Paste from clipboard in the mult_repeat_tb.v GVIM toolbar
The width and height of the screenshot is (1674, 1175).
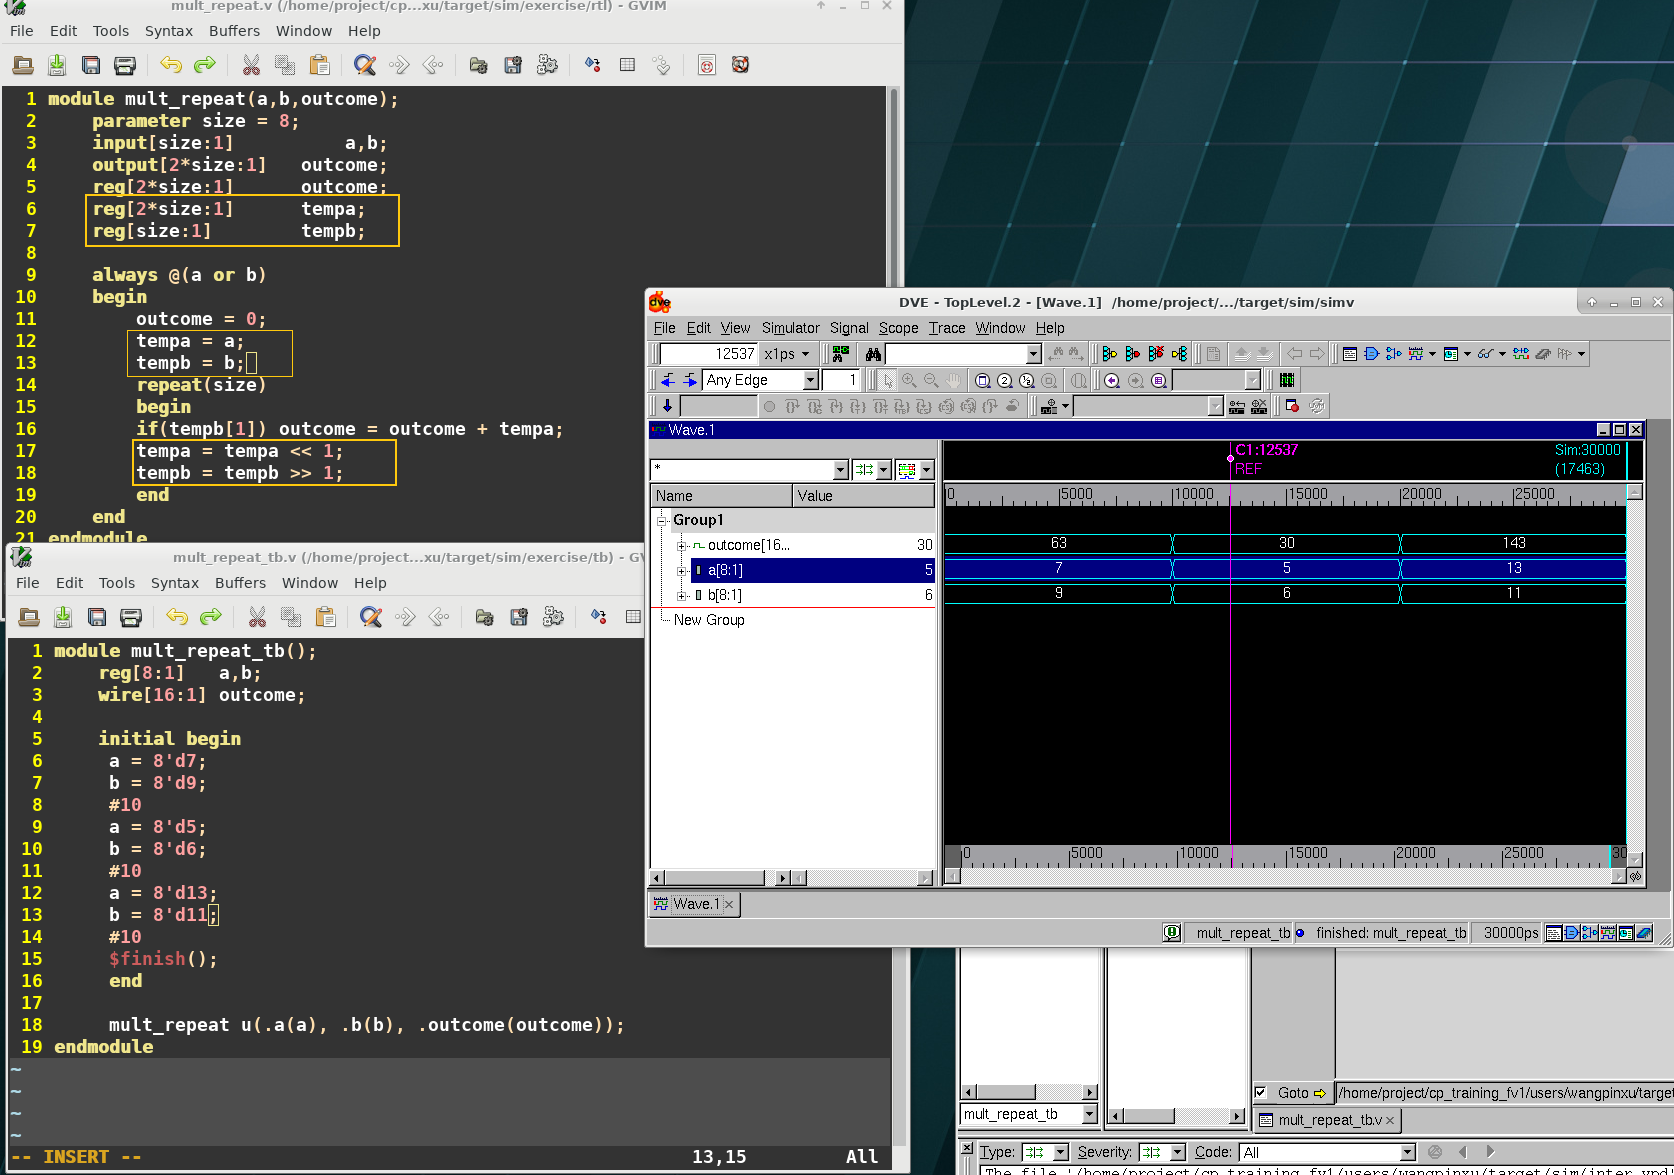point(325,617)
